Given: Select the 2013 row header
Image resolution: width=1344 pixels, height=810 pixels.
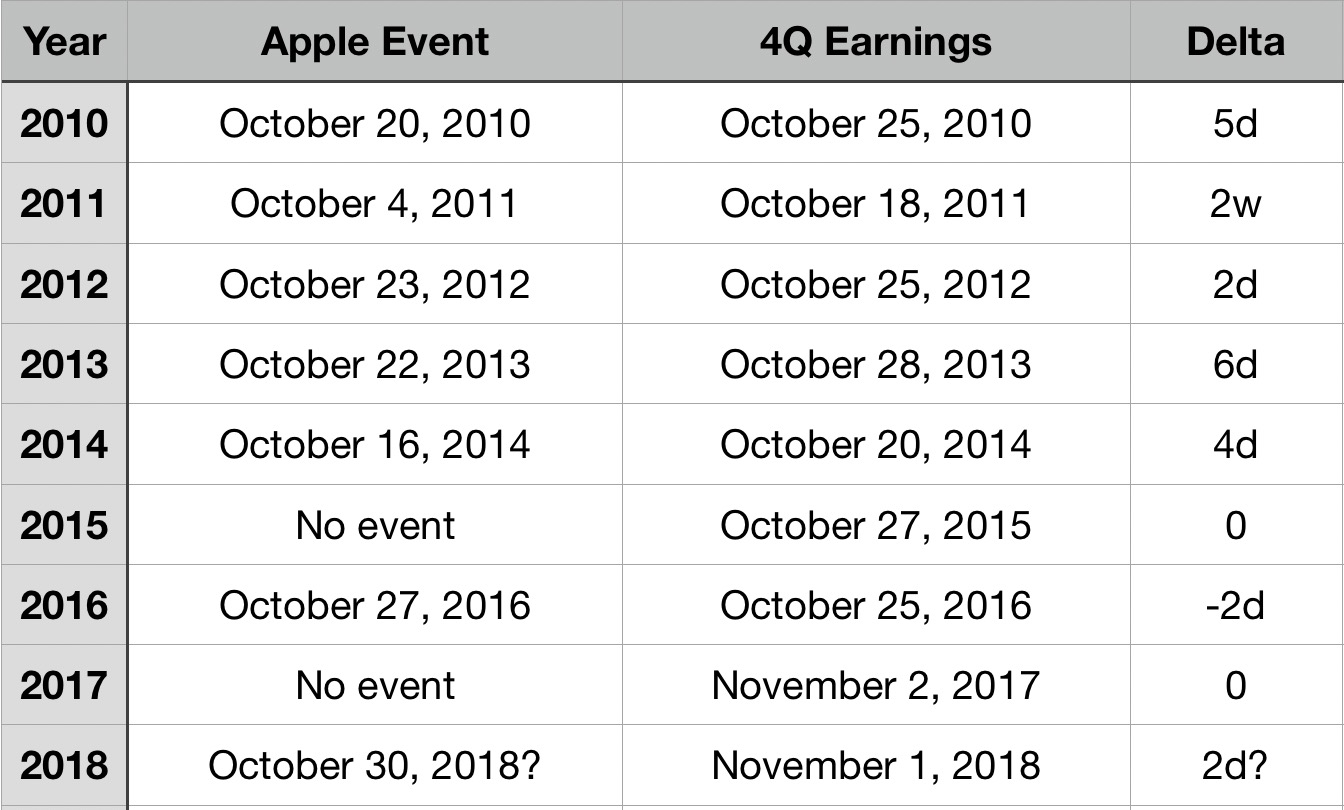Looking at the screenshot, I should click(64, 364).
